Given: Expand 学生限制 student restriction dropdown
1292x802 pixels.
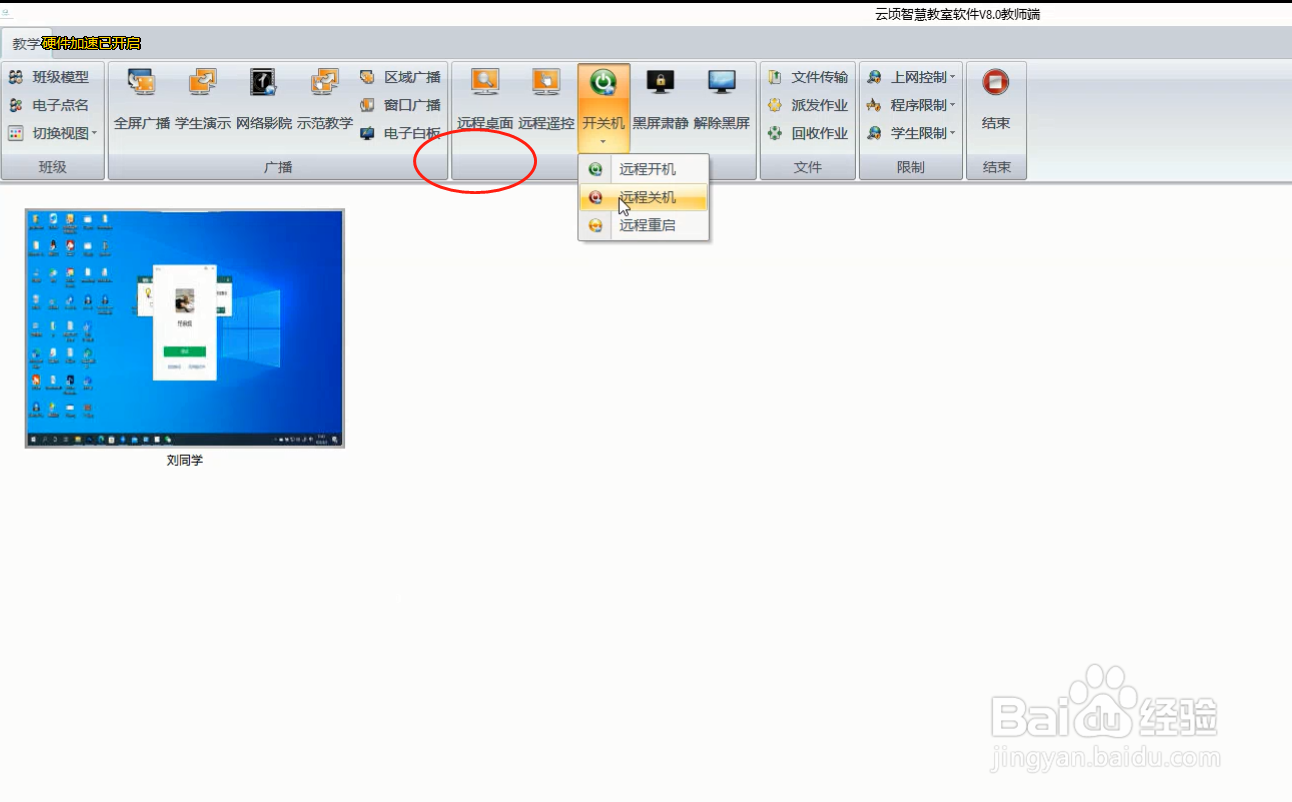Looking at the screenshot, I should click(x=911, y=133).
